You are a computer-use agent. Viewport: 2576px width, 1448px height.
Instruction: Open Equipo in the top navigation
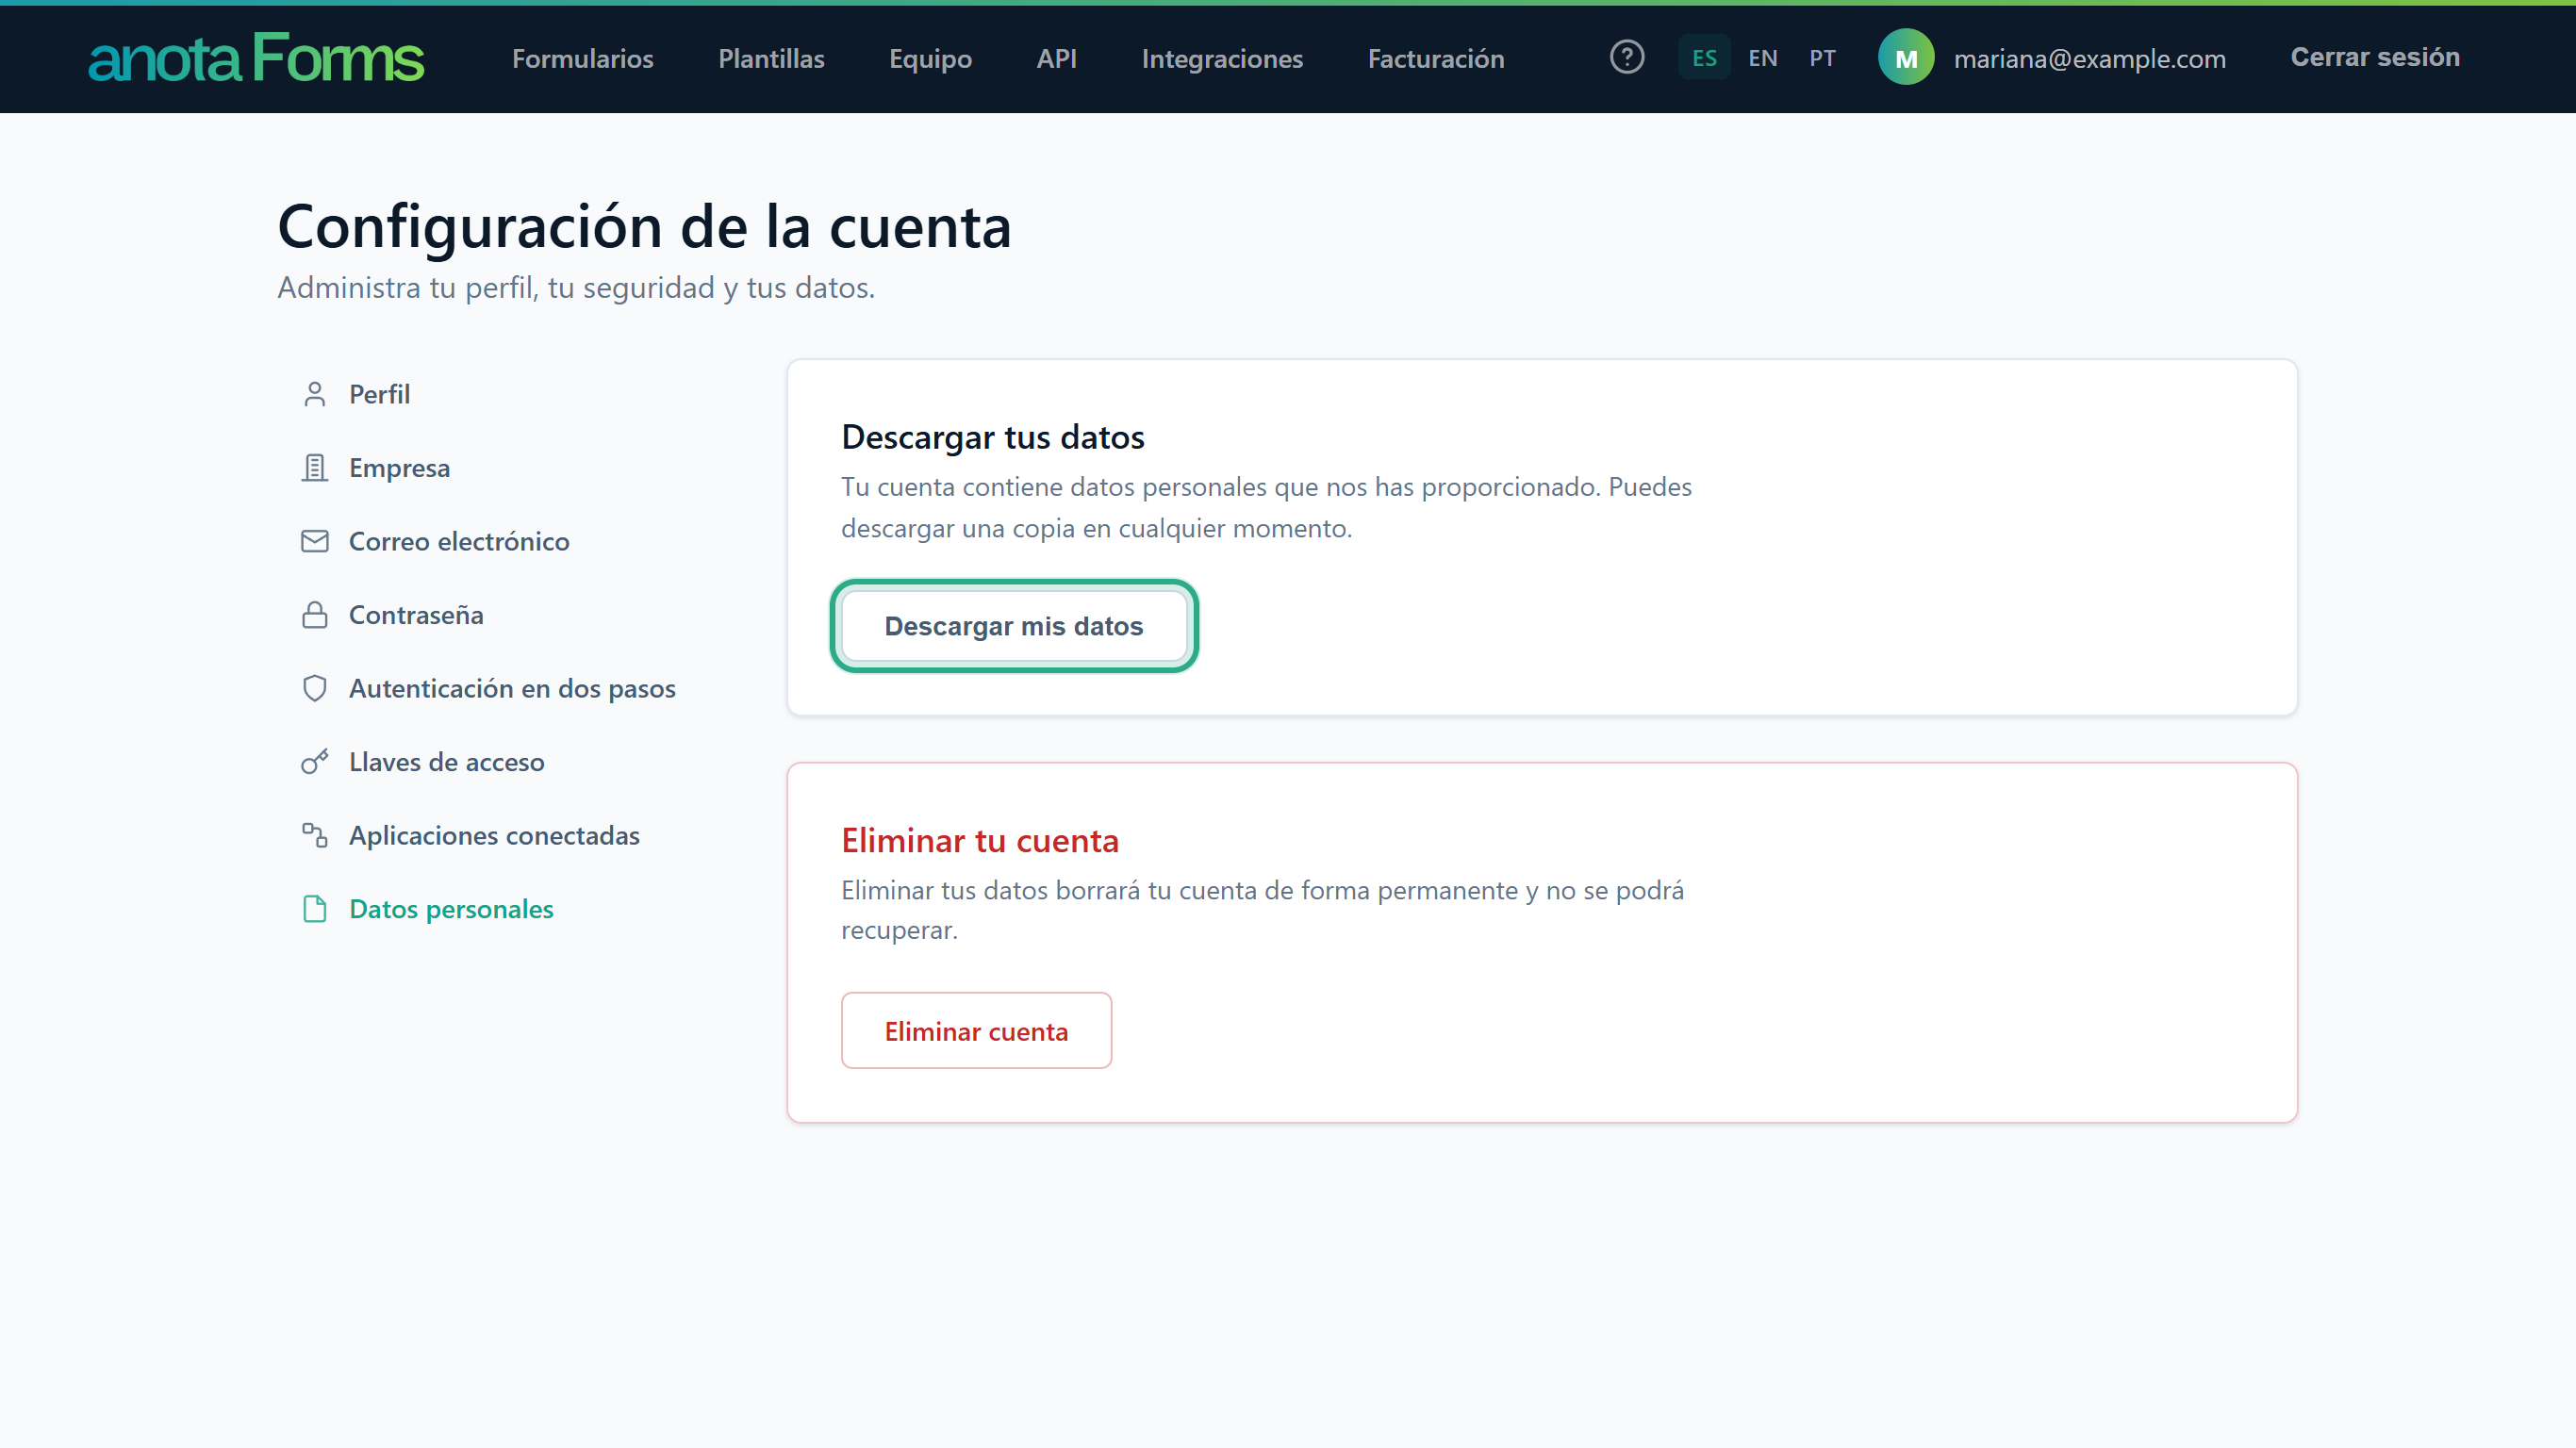tap(930, 58)
